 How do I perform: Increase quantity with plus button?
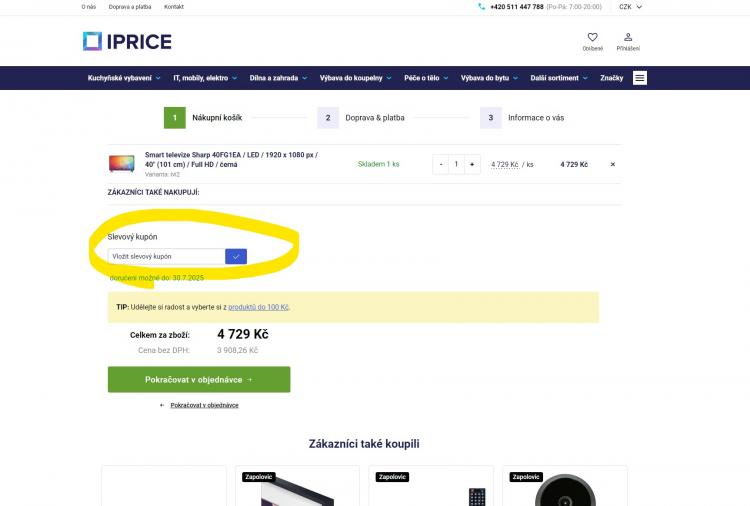(x=472, y=164)
